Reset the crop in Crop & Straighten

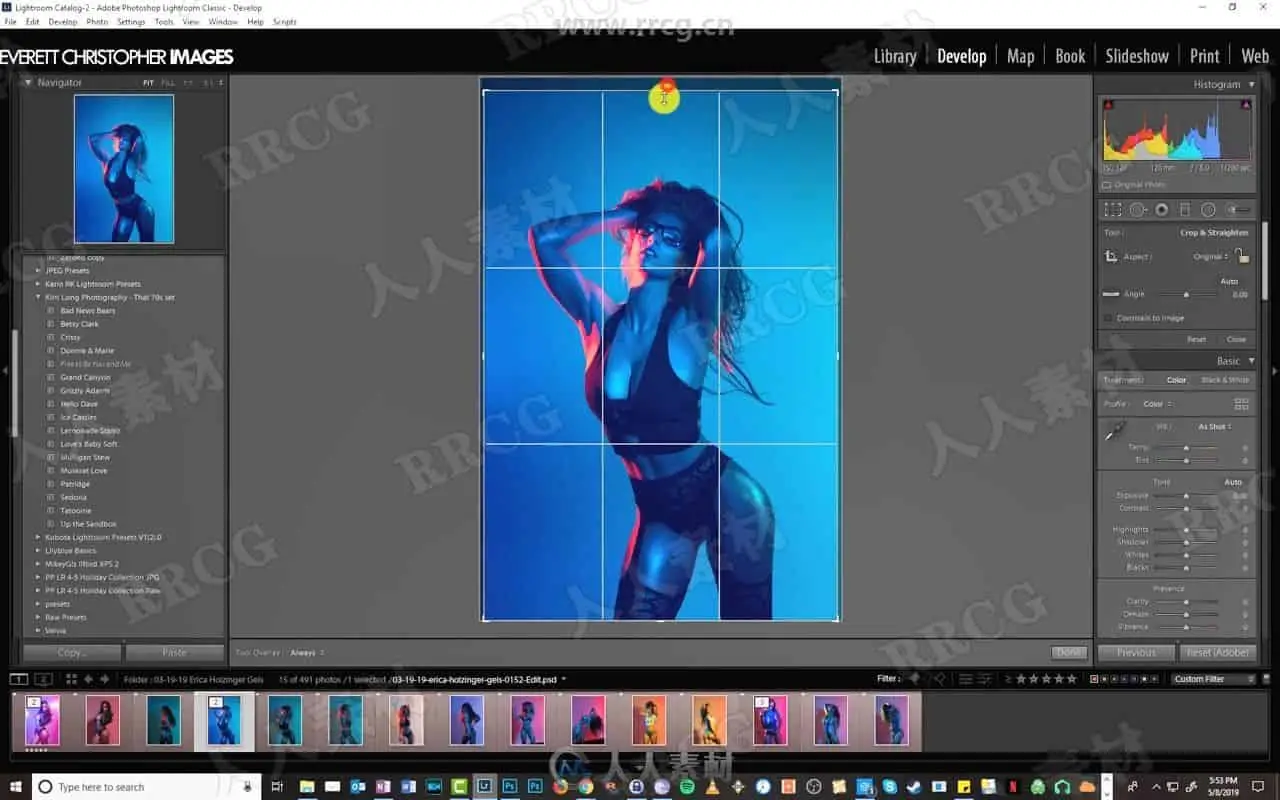pos(1196,339)
